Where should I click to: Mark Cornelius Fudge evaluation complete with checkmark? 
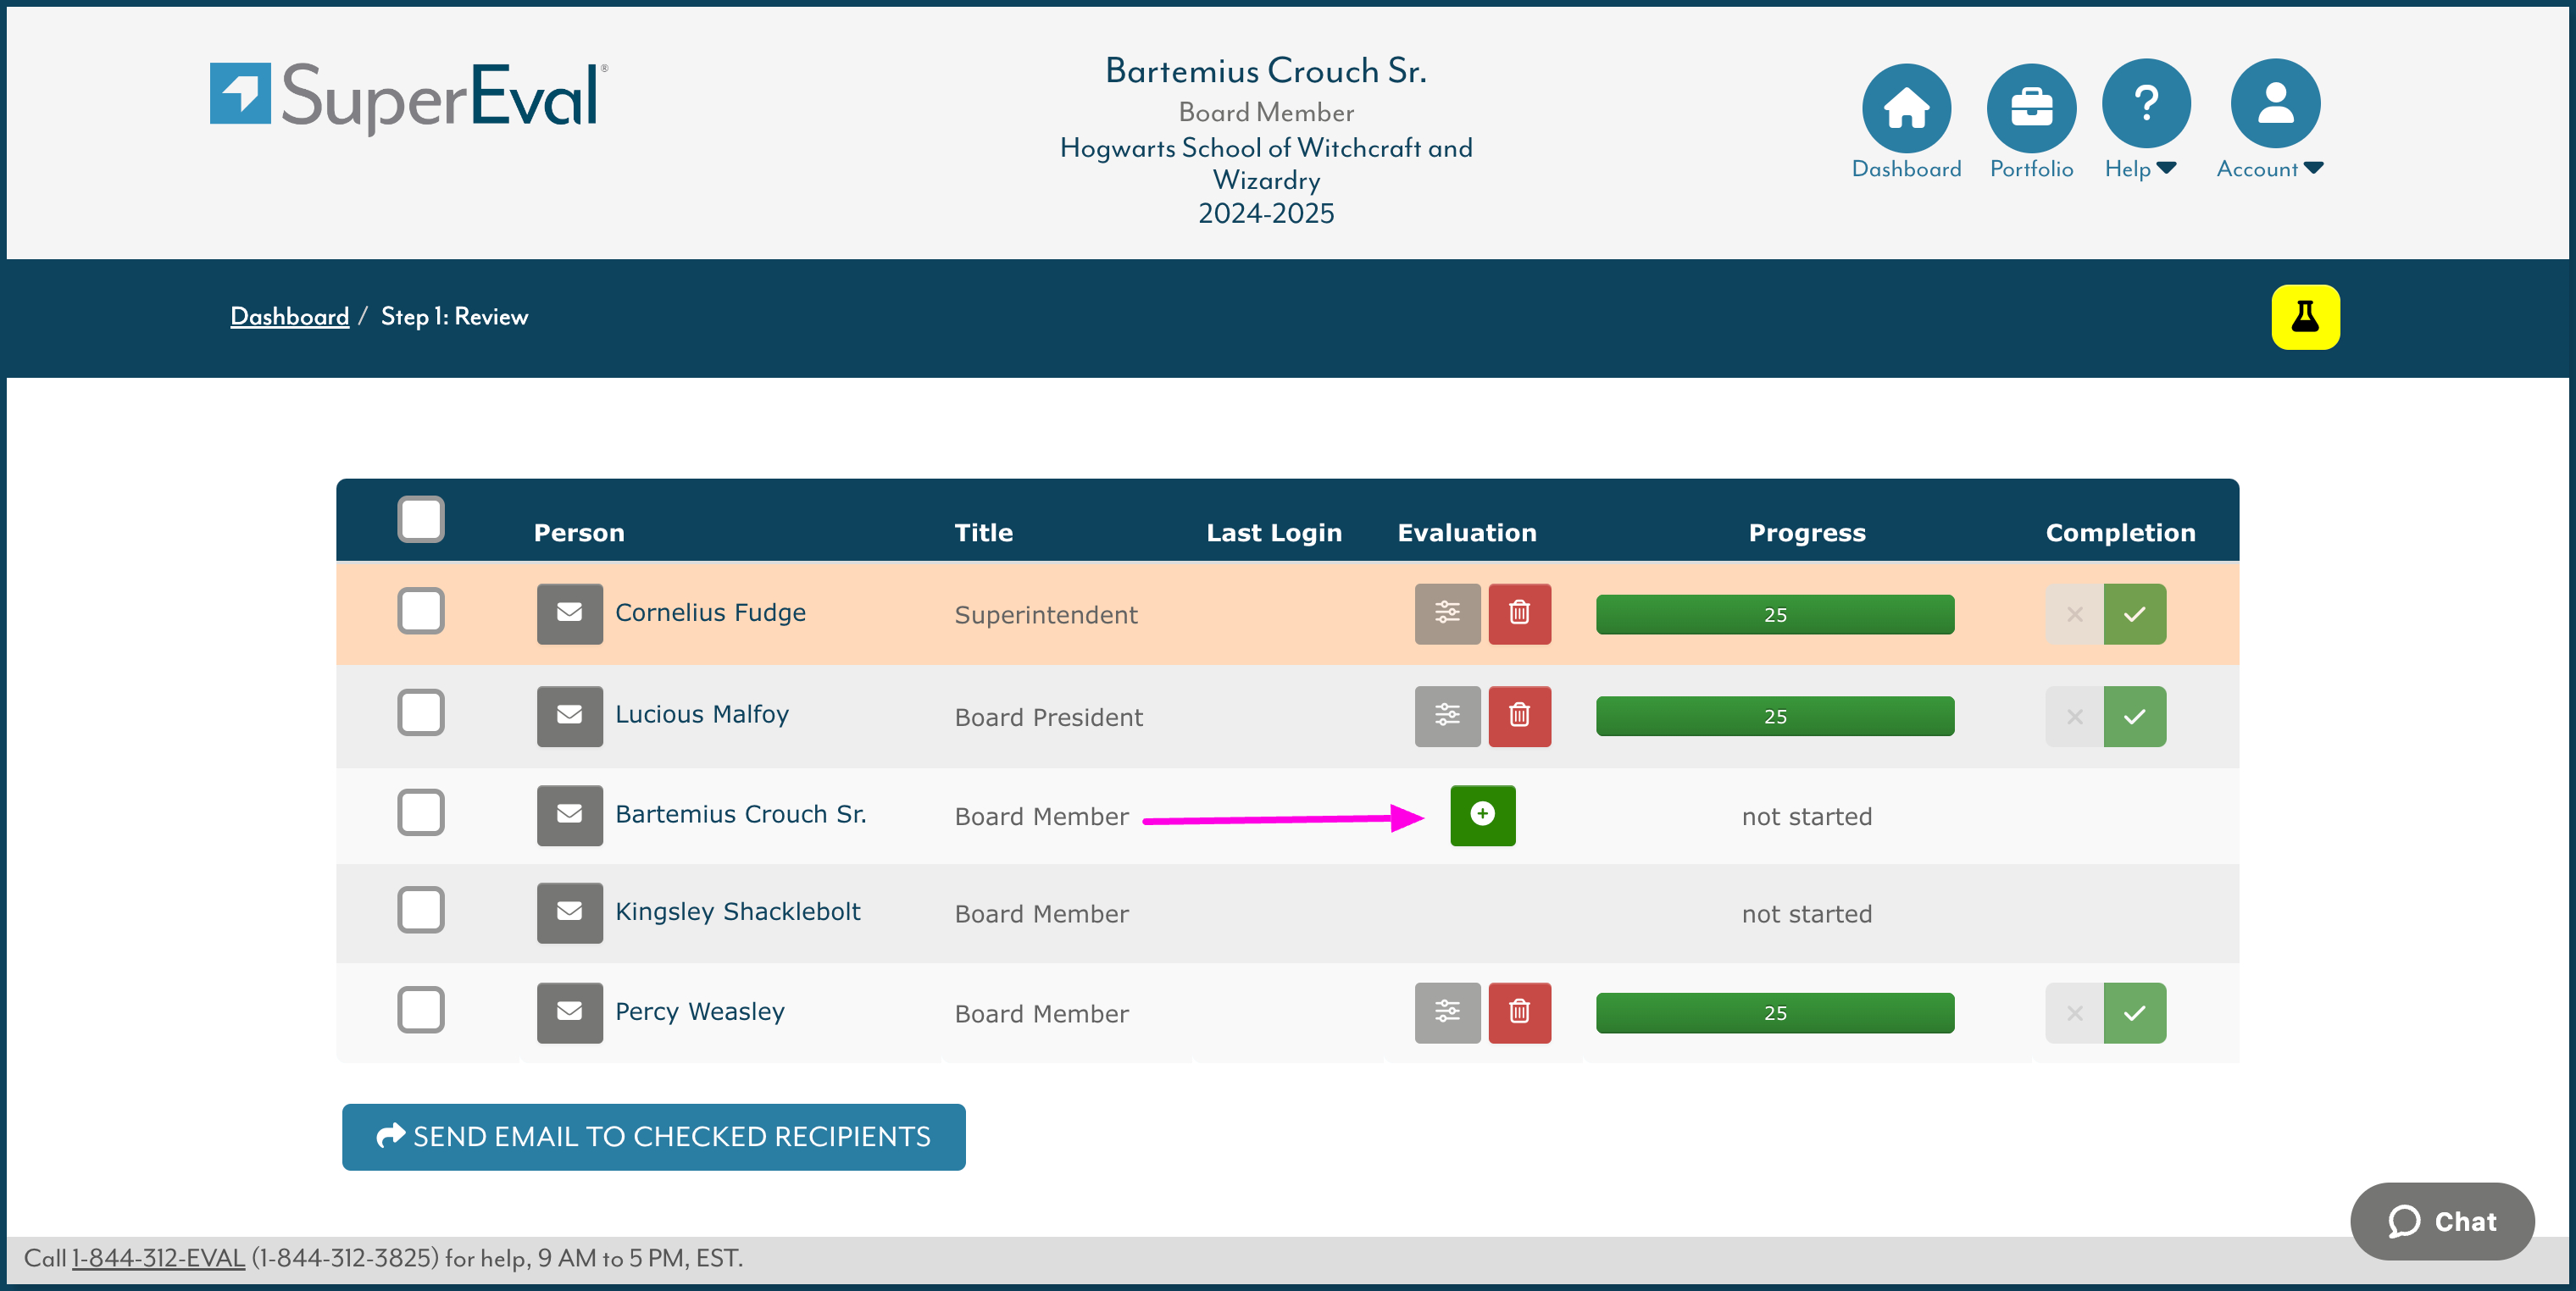[x=2134, y=613]
